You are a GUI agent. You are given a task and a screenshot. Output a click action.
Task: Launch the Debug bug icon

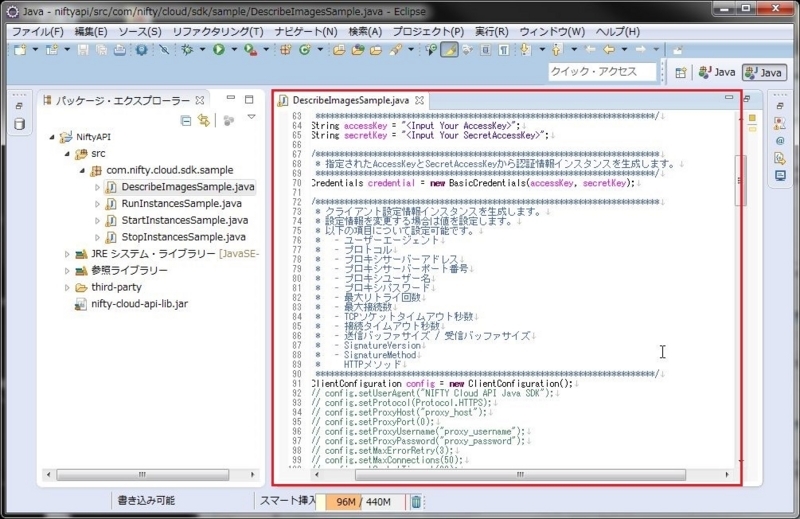point(187,50)
